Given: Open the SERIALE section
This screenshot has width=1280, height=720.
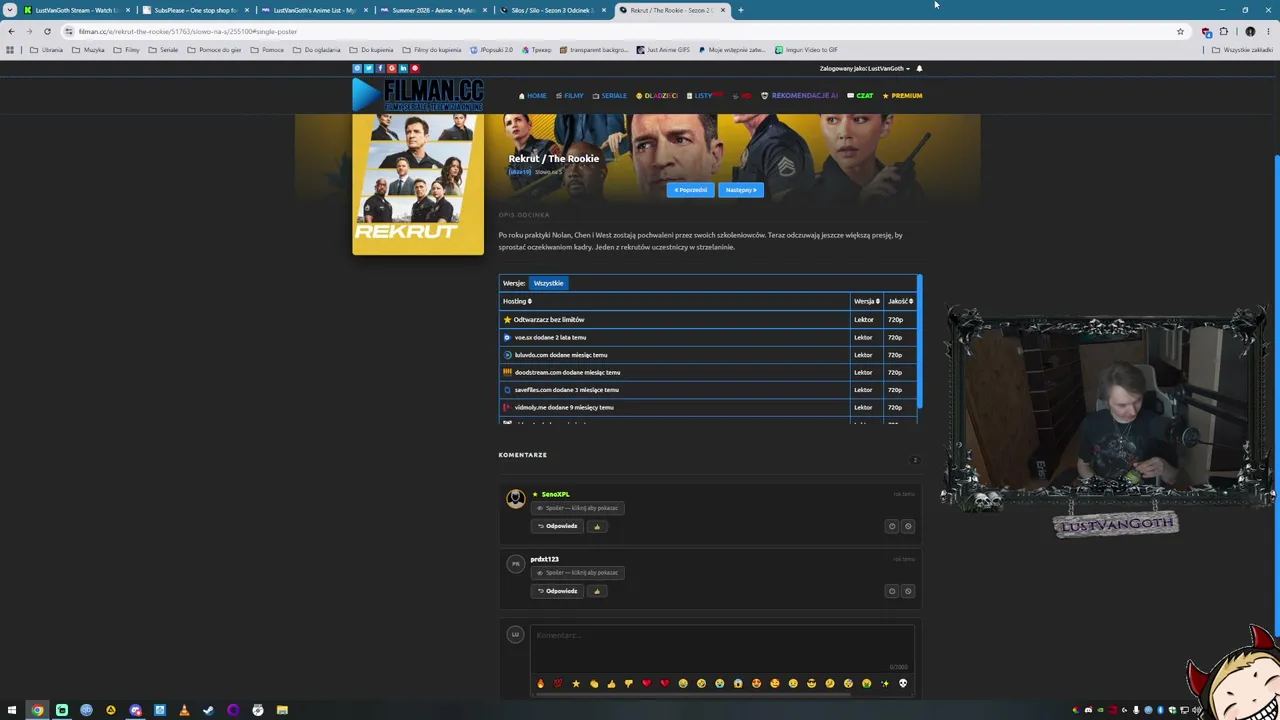Looking at the screenshot, I should 610,96.
